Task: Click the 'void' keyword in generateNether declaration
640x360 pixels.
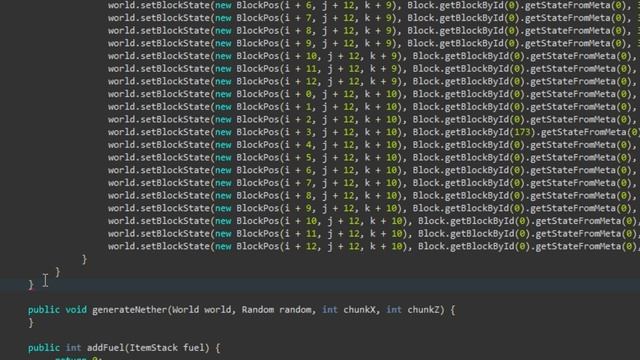Action: (x=76, y=310)
